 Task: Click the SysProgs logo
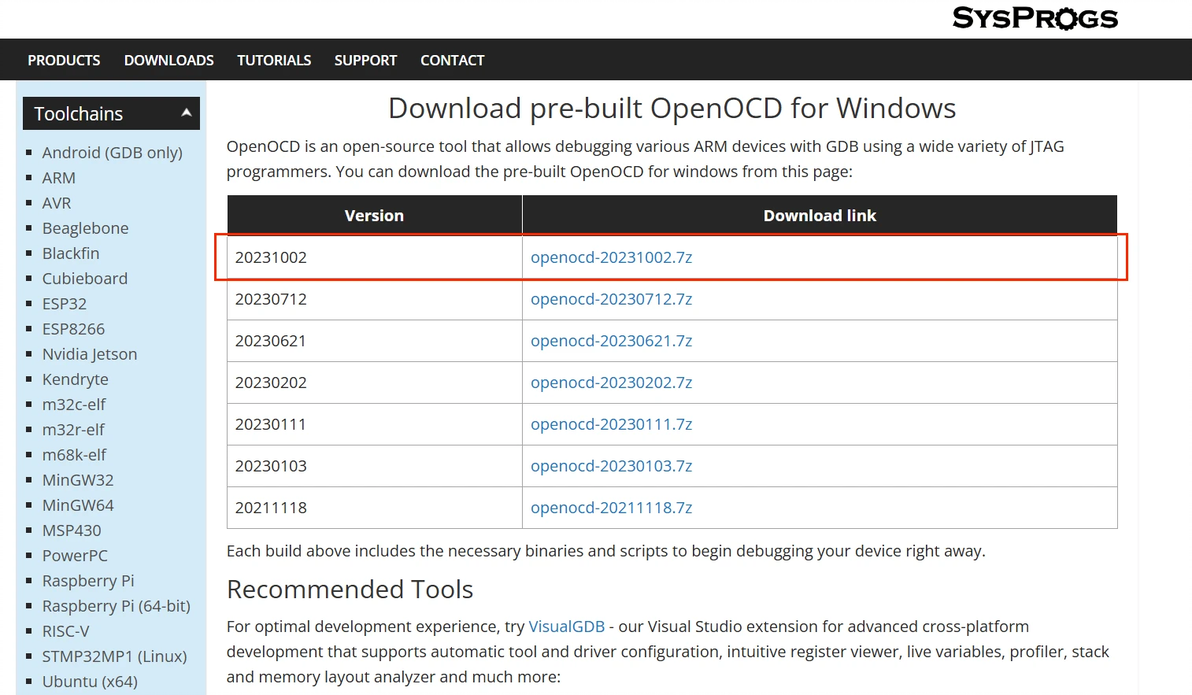click(x=1035, y=18)
